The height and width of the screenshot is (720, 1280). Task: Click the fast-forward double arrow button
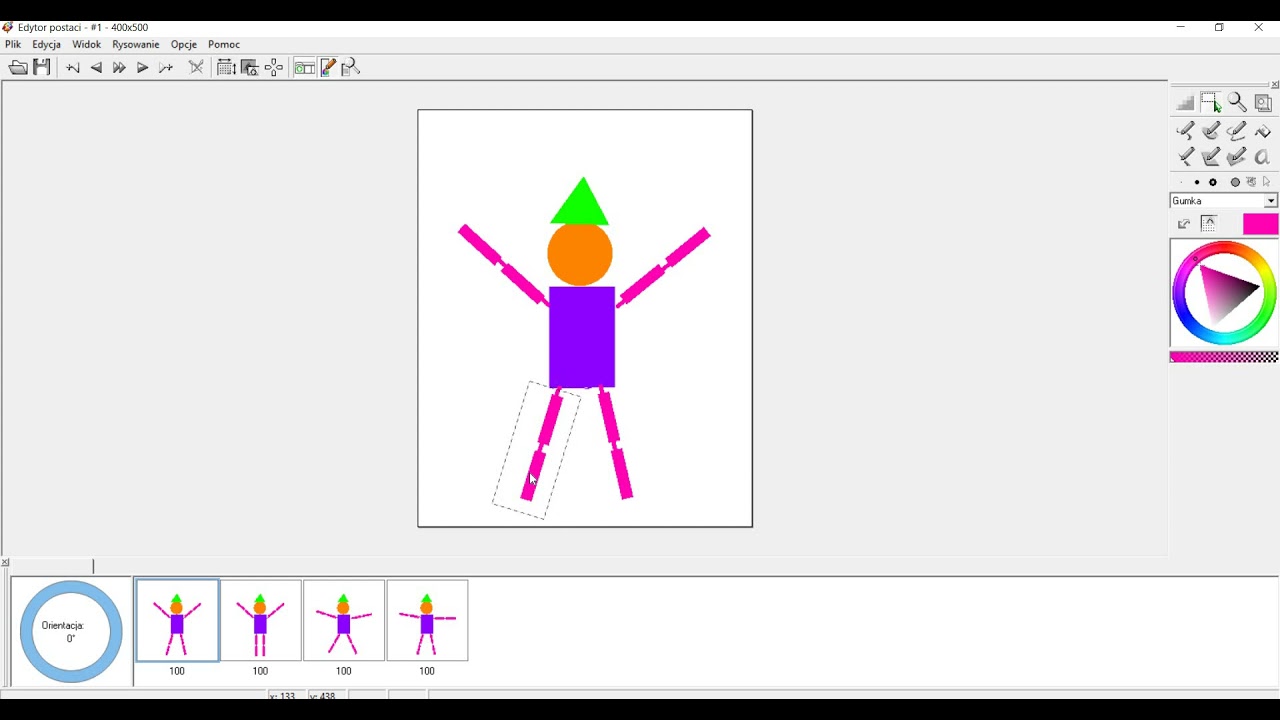point(119,68)
